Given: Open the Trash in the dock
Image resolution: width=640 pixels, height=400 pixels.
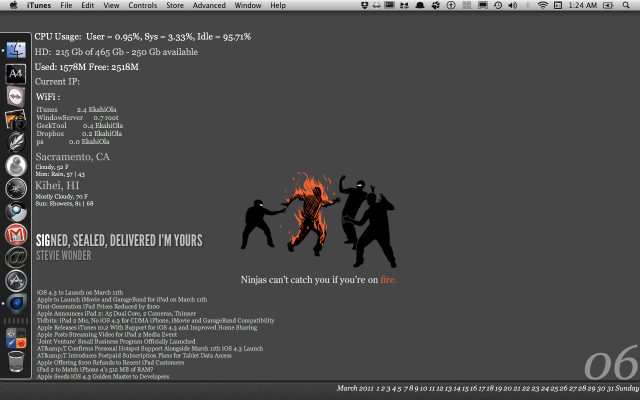Looking at the screenshot, I should pos(16,362).
